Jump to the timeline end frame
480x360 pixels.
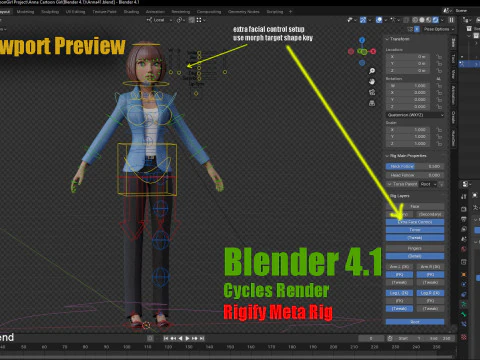point(202,338)
